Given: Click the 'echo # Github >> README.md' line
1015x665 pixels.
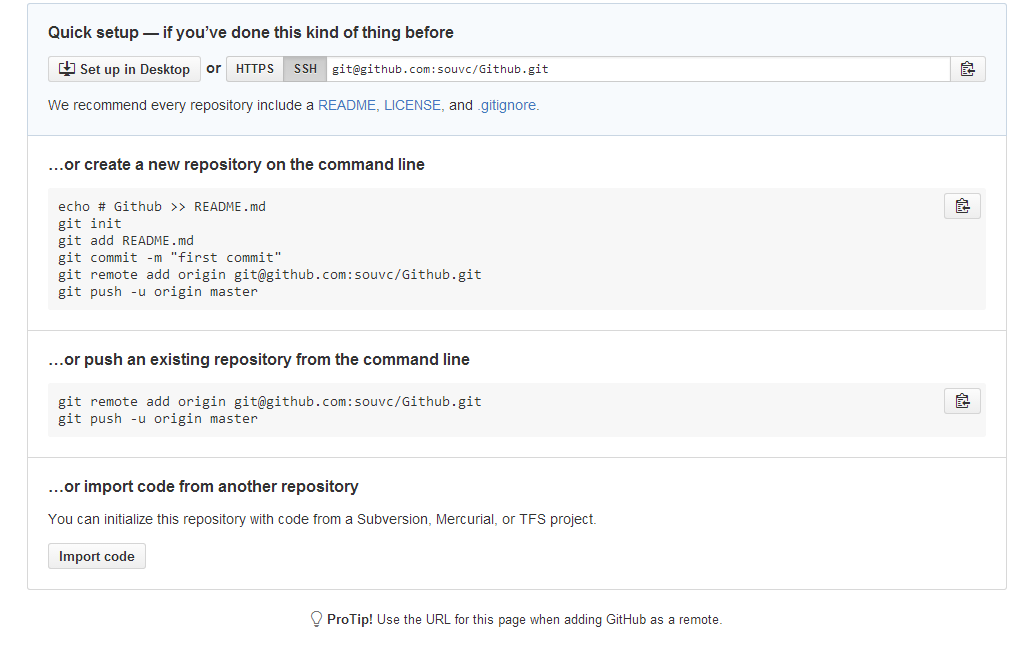Looking at the screenshot, I should tap(162, 207).
